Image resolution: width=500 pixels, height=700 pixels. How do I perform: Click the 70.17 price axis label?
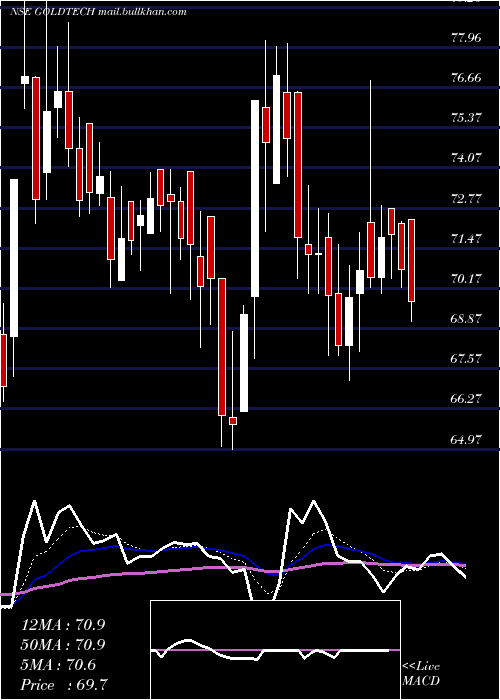[467, 279]
